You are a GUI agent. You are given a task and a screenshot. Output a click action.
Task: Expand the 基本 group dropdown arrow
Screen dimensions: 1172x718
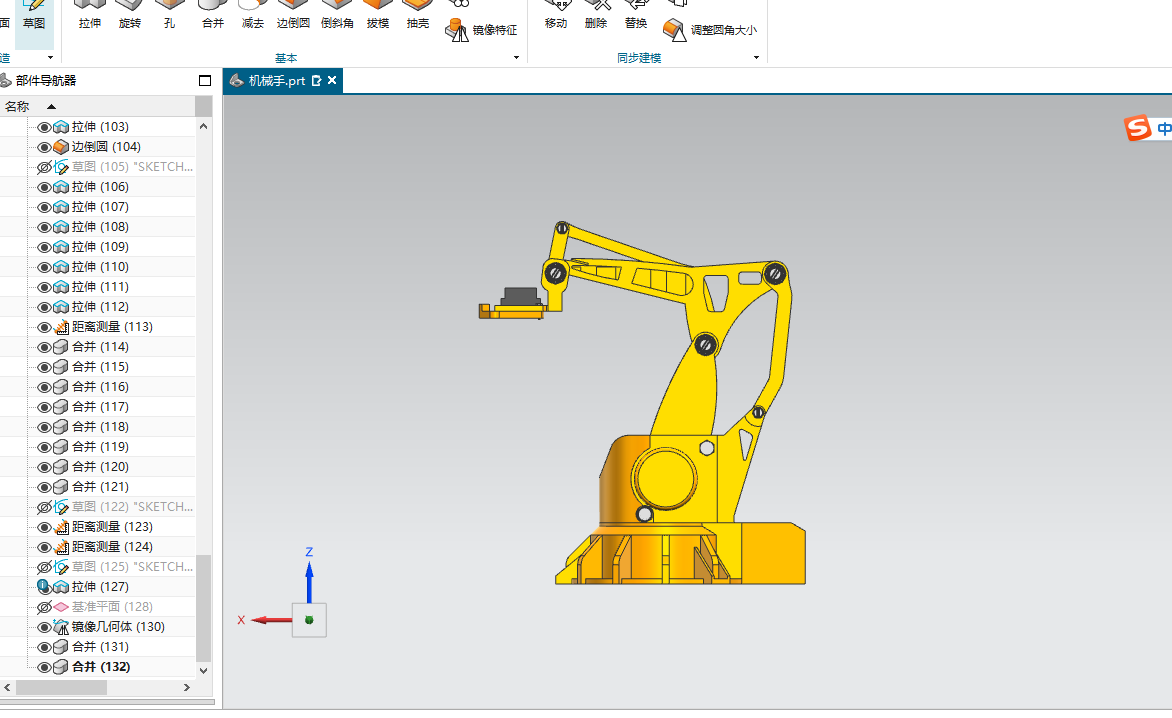516,58
